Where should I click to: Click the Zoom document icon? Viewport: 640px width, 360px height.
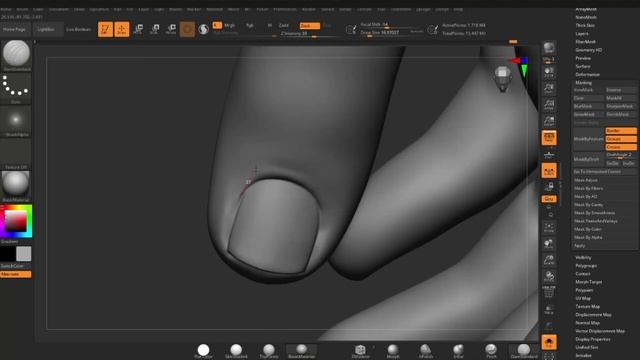point(549,89)
